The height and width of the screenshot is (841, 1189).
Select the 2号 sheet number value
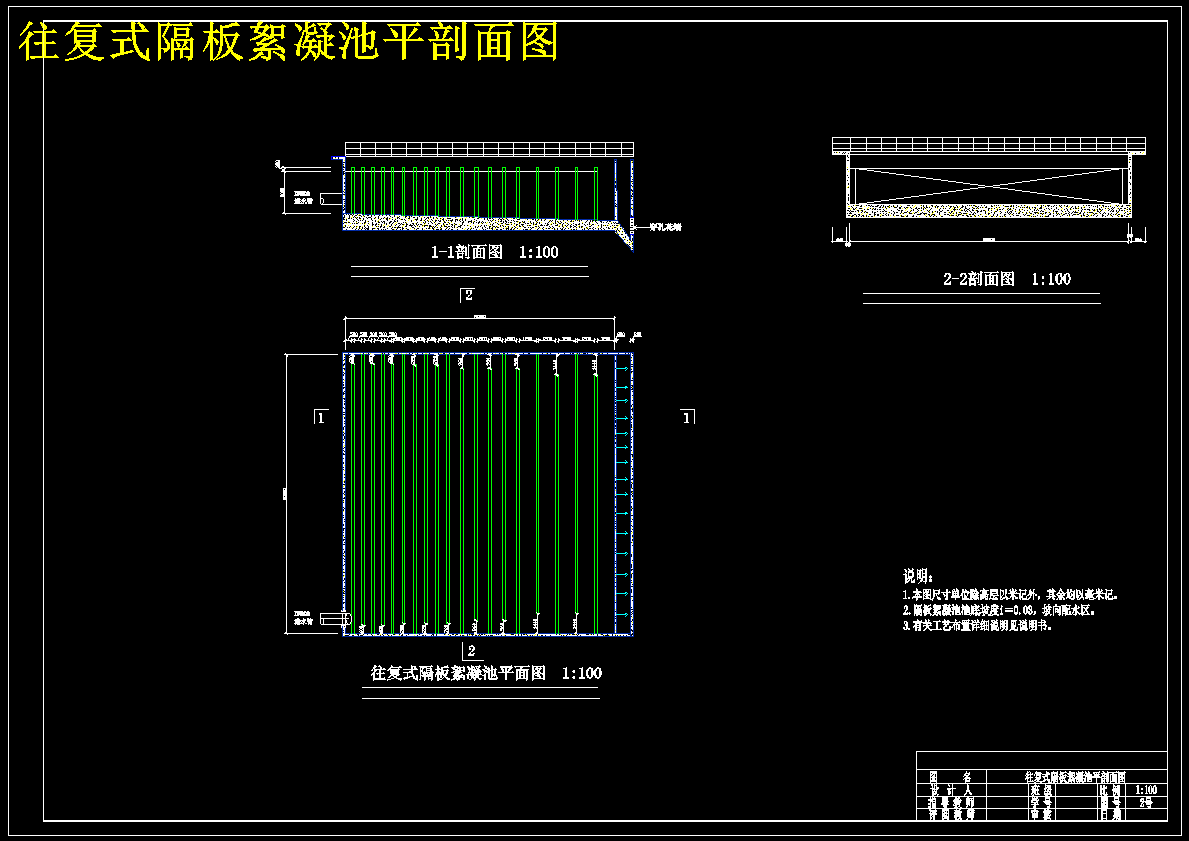pyautogui.click(x=1147, y=802)
